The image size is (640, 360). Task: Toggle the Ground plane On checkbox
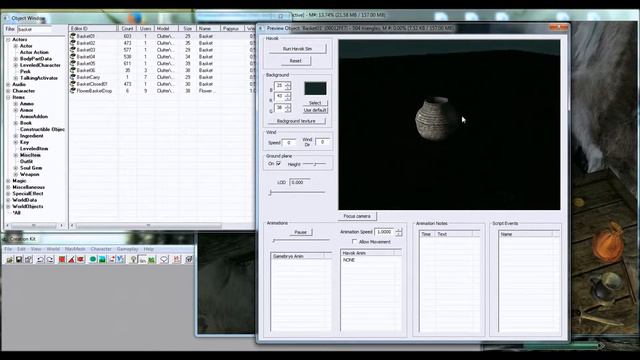(x=278, y=164)
